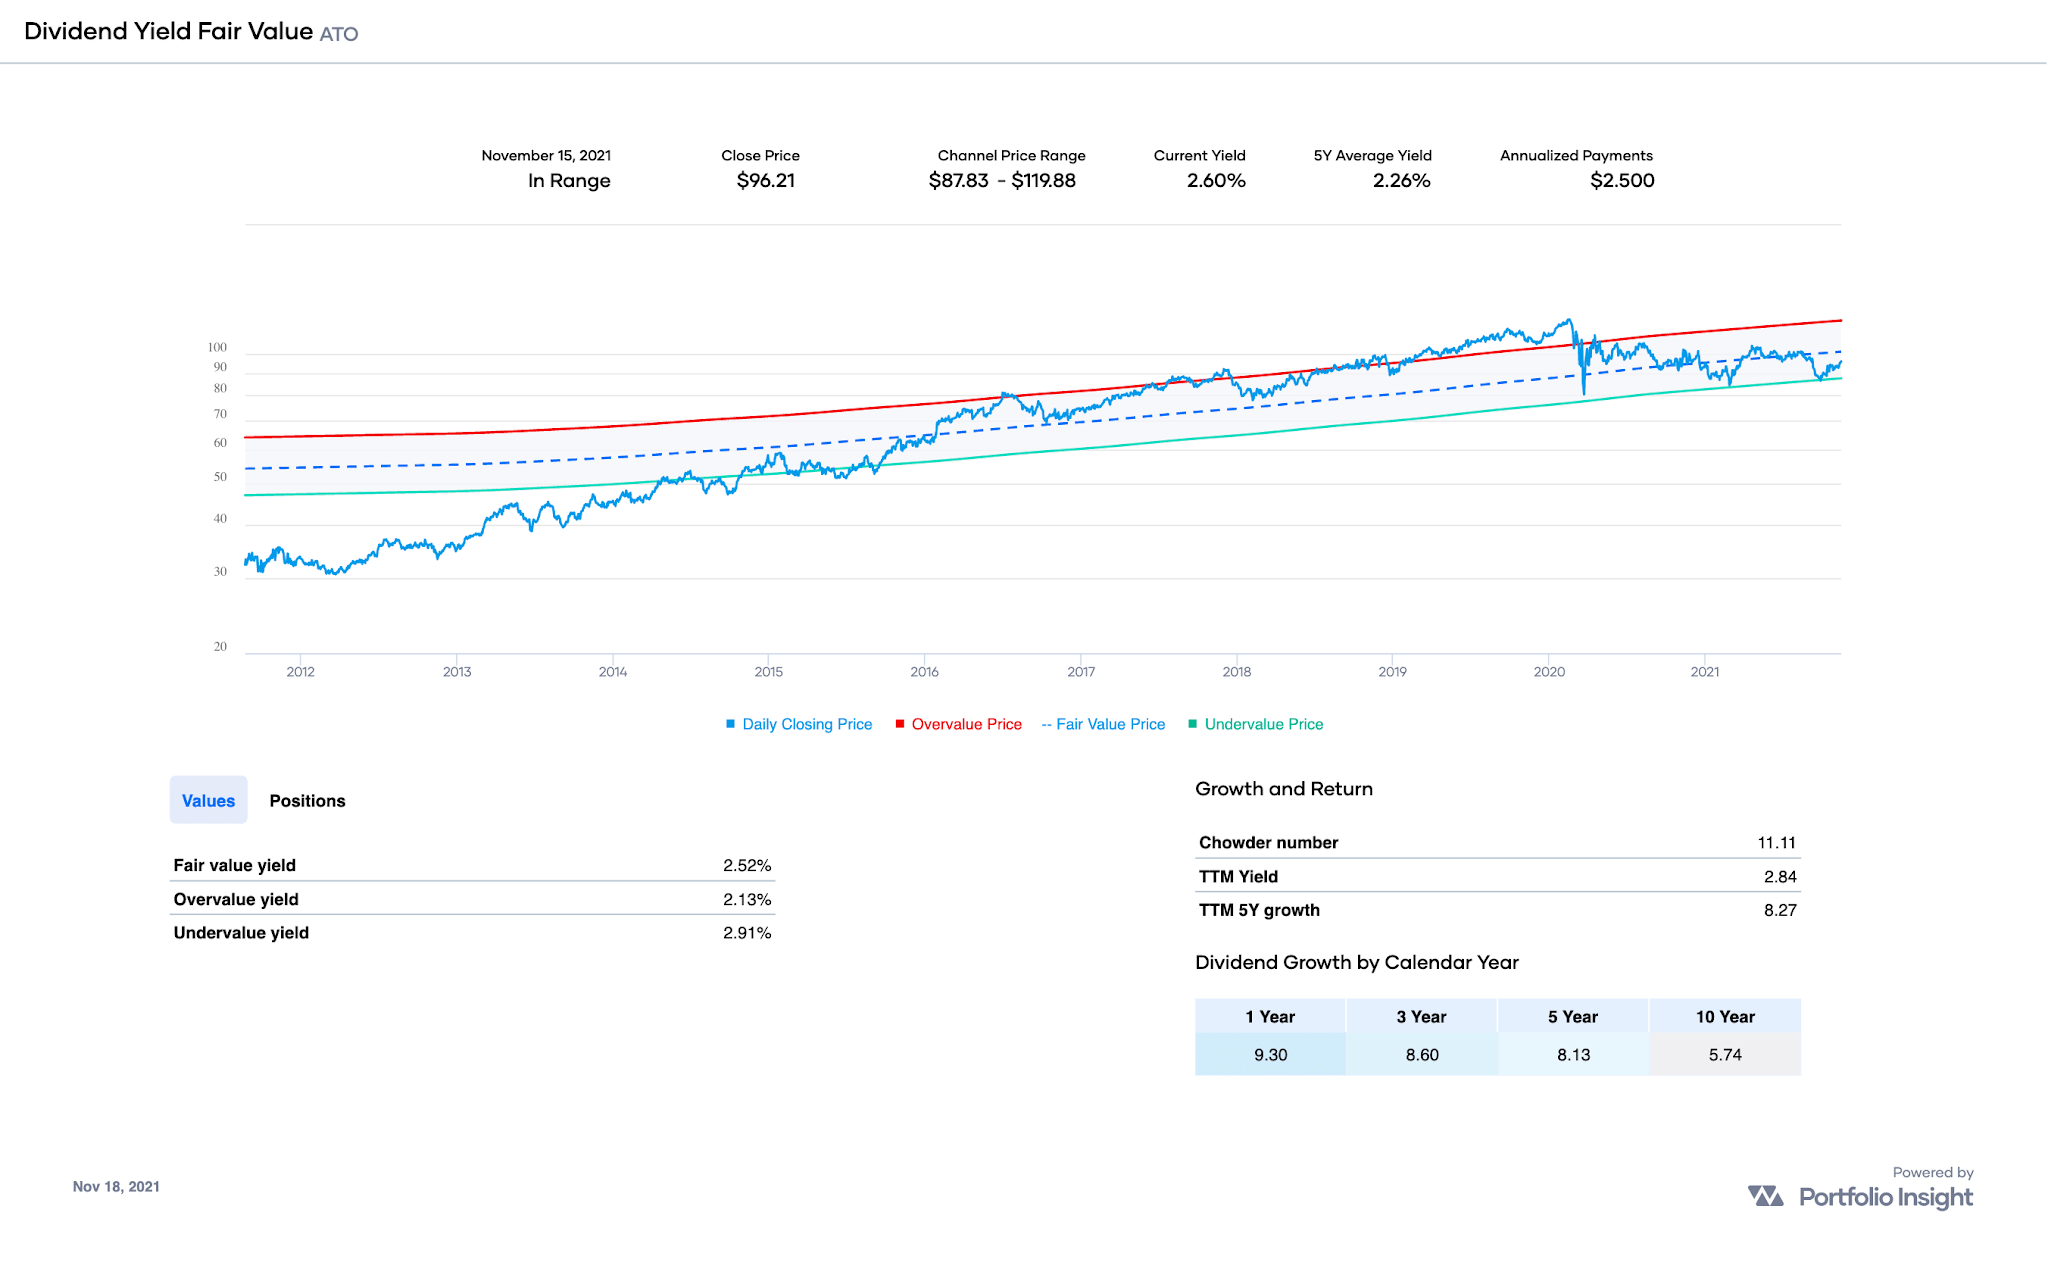Click the 2.60% current yield value
The height and width of the screenshot is (1275, 2048).
(1216, 180)
